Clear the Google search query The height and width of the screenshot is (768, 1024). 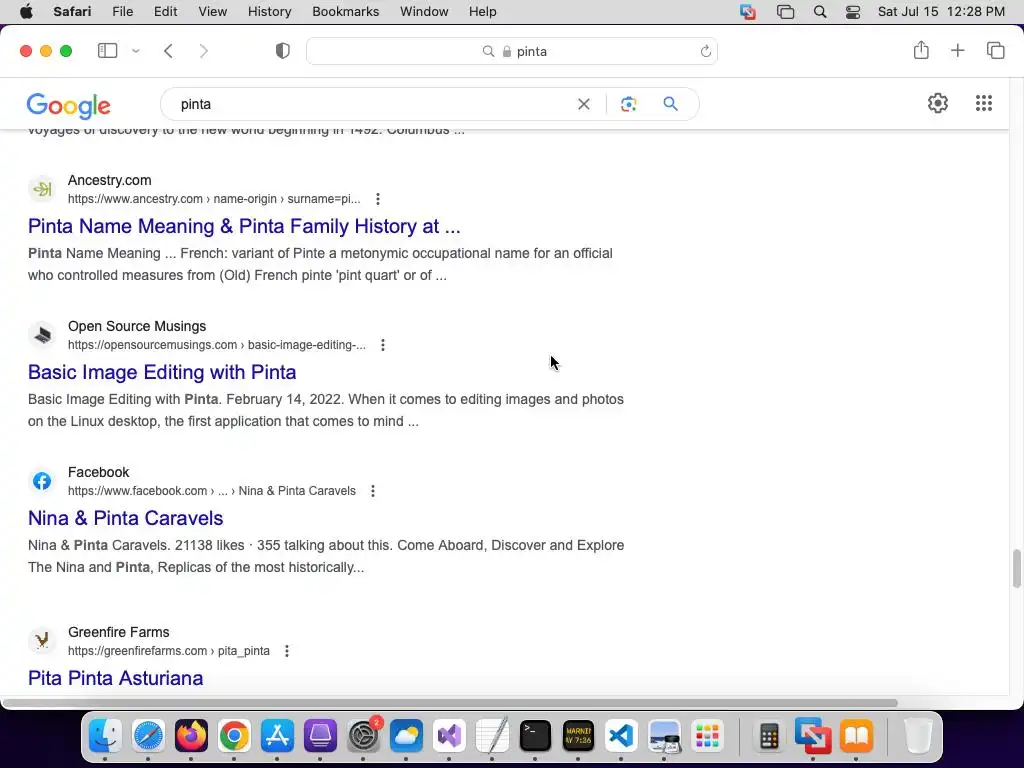pos(584,104)
